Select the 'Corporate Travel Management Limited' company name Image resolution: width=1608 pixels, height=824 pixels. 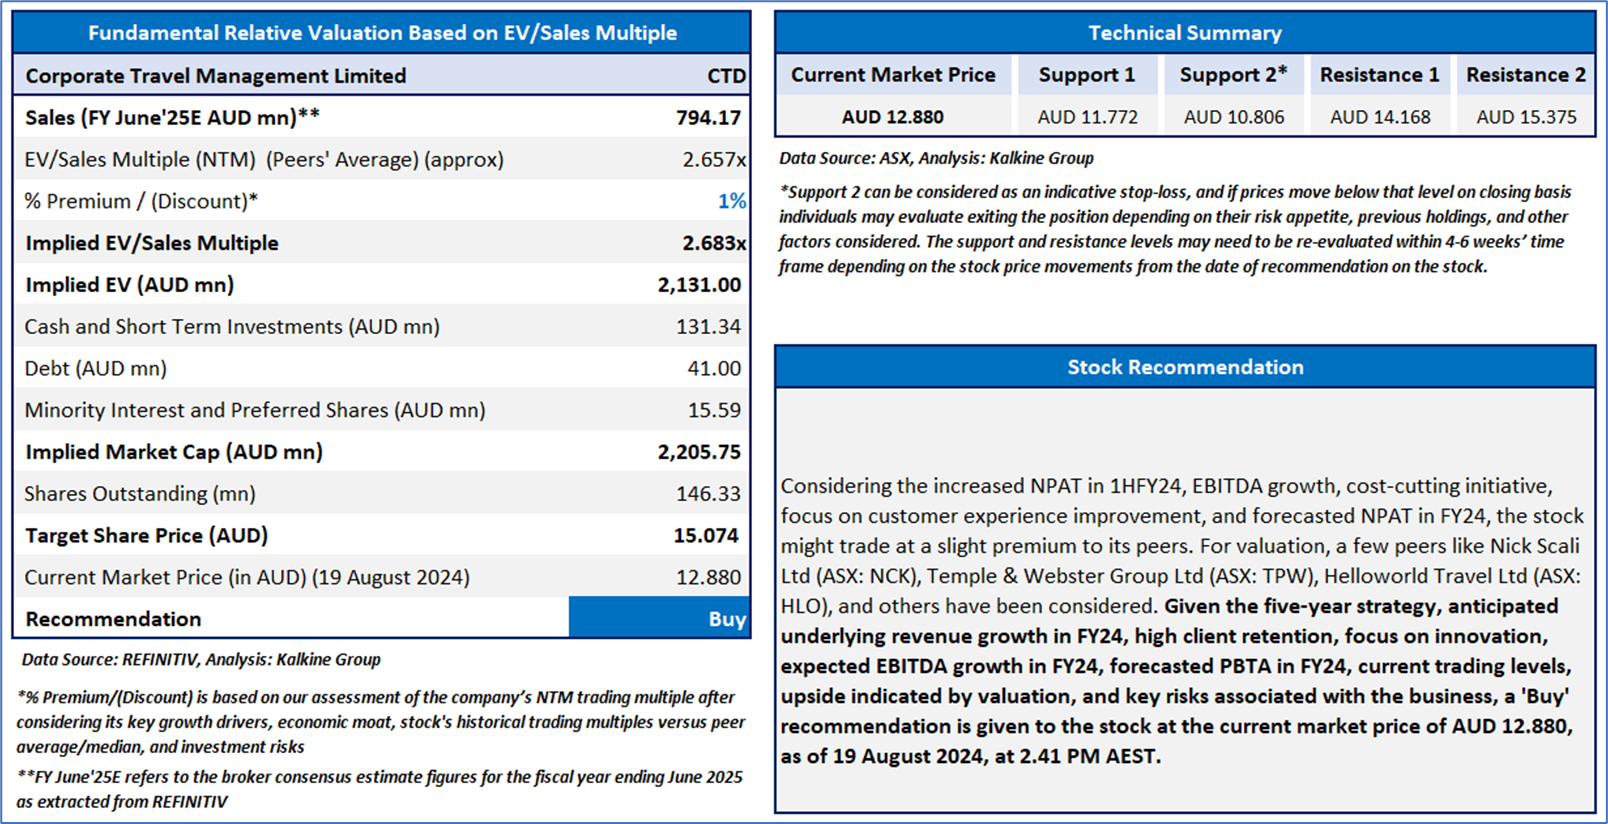point(216,76)
